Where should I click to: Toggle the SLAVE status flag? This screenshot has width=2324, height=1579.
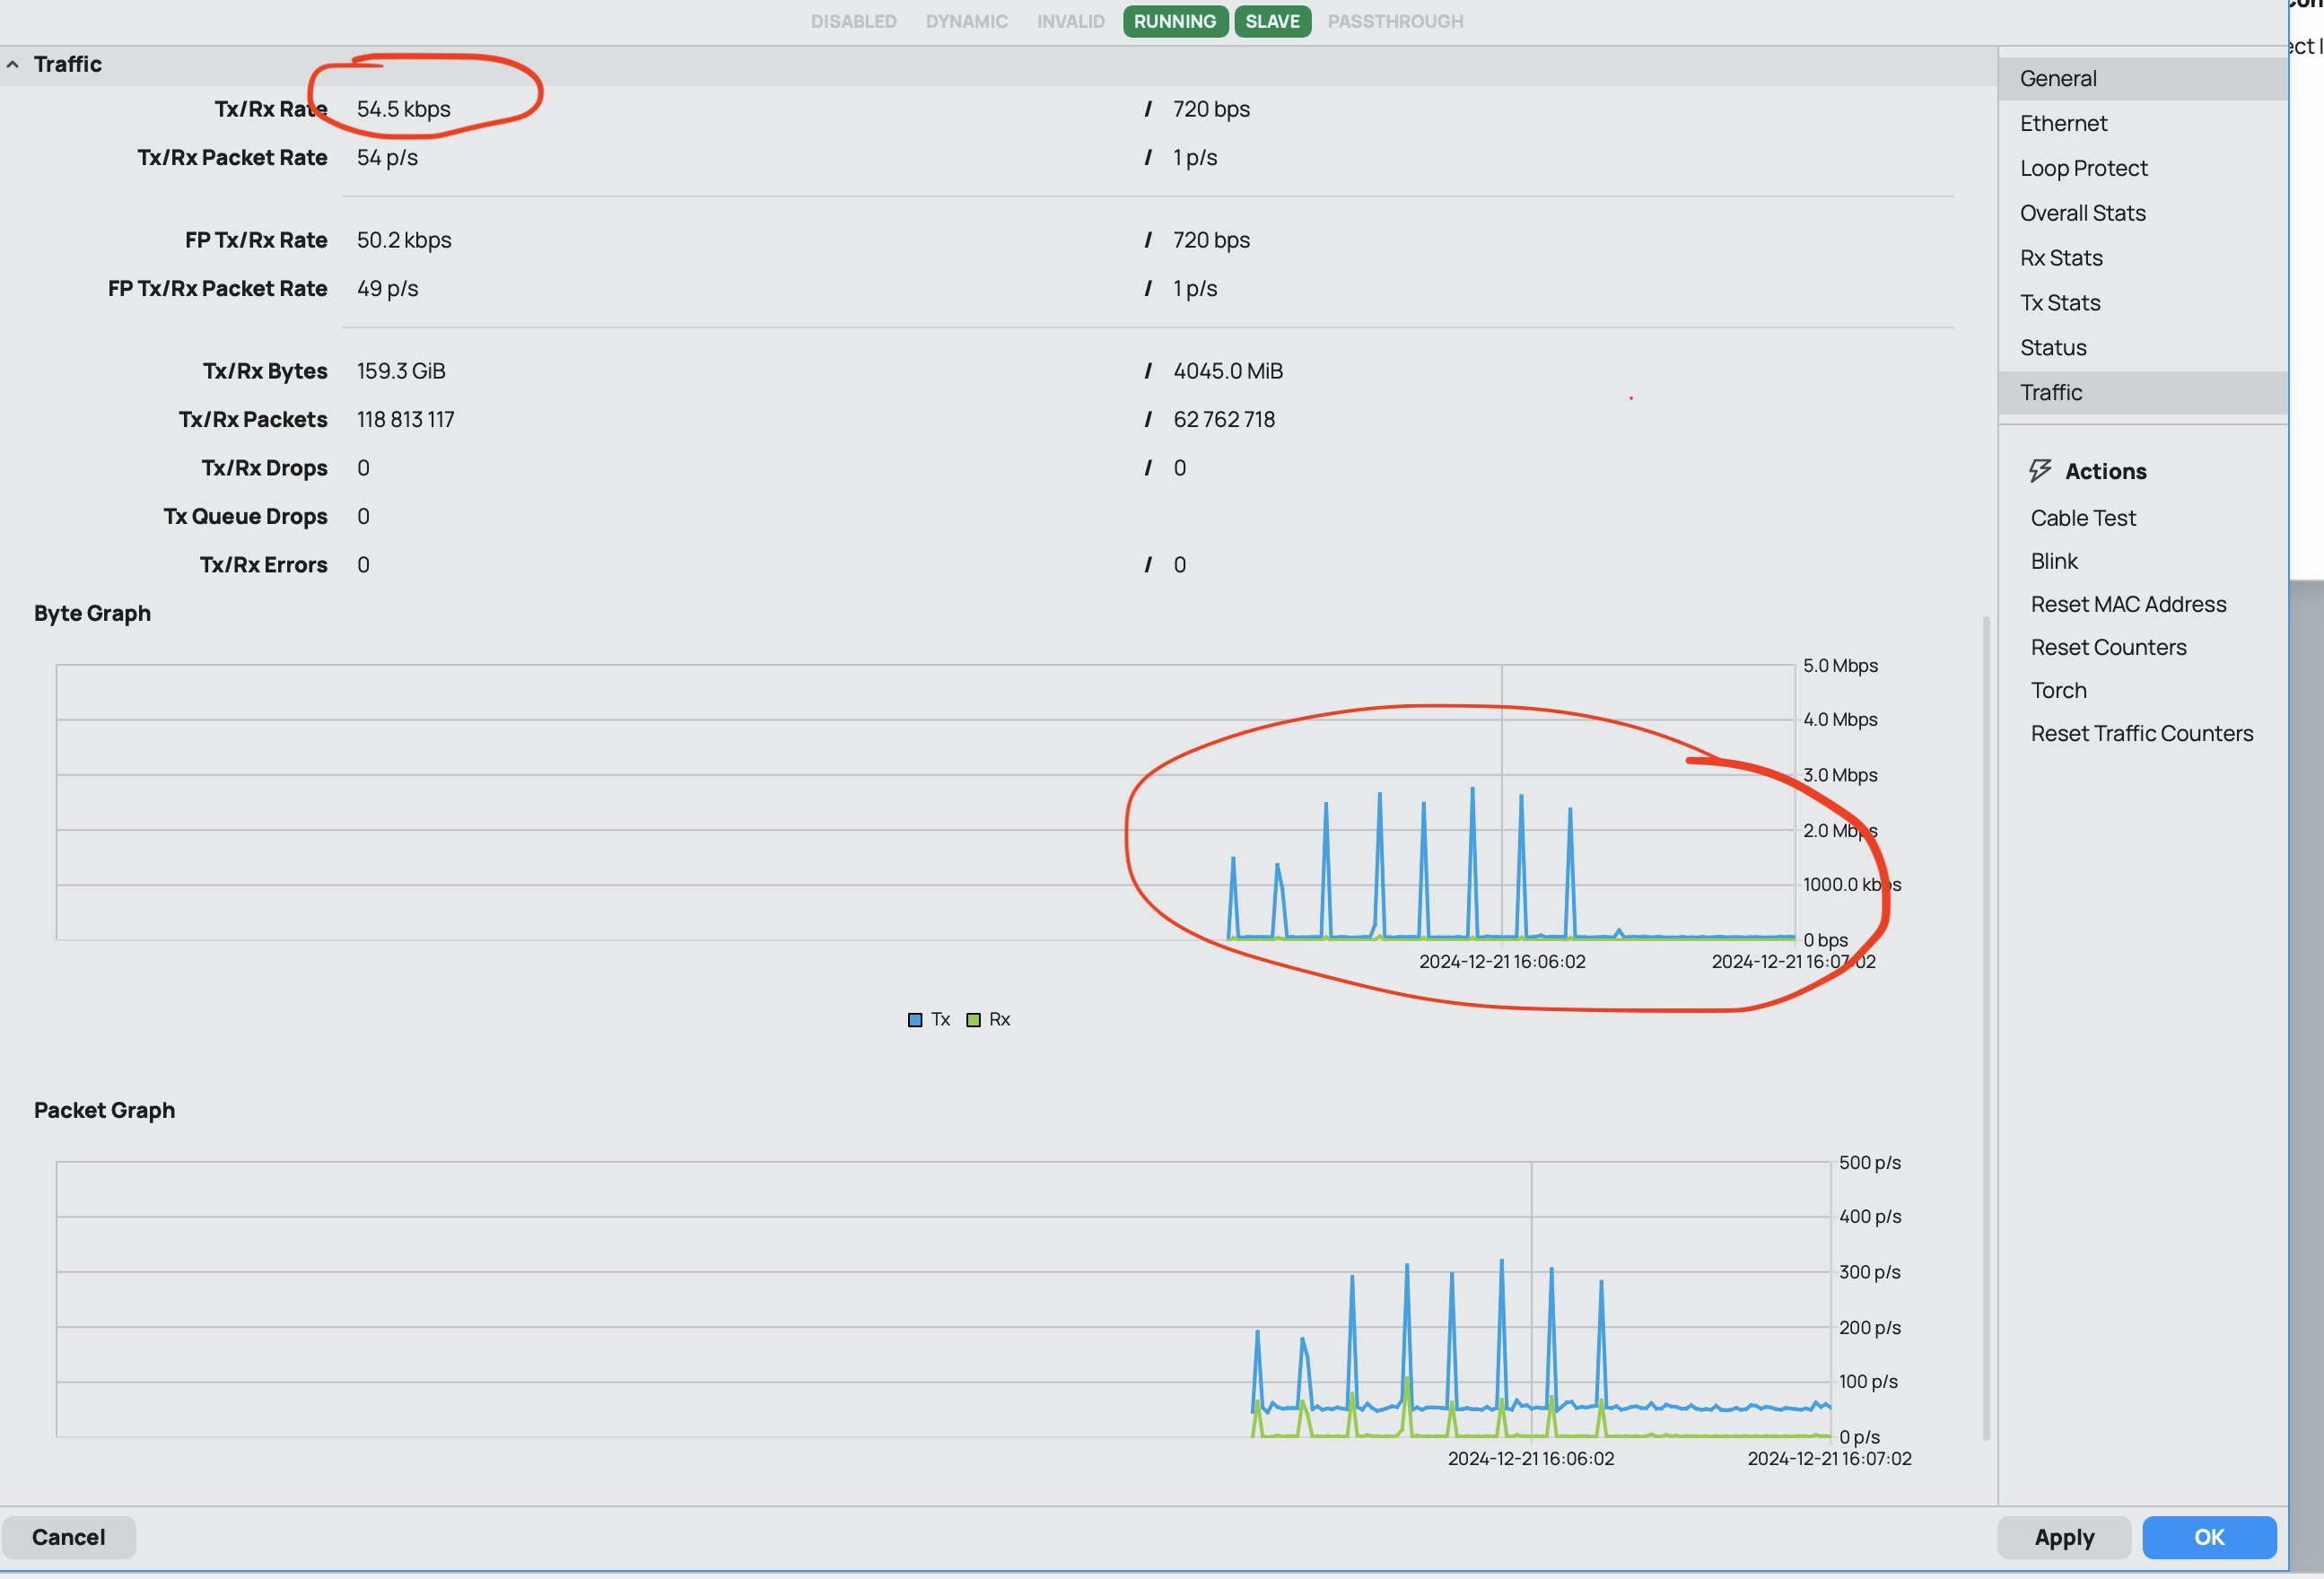[x=1272, y=21]
